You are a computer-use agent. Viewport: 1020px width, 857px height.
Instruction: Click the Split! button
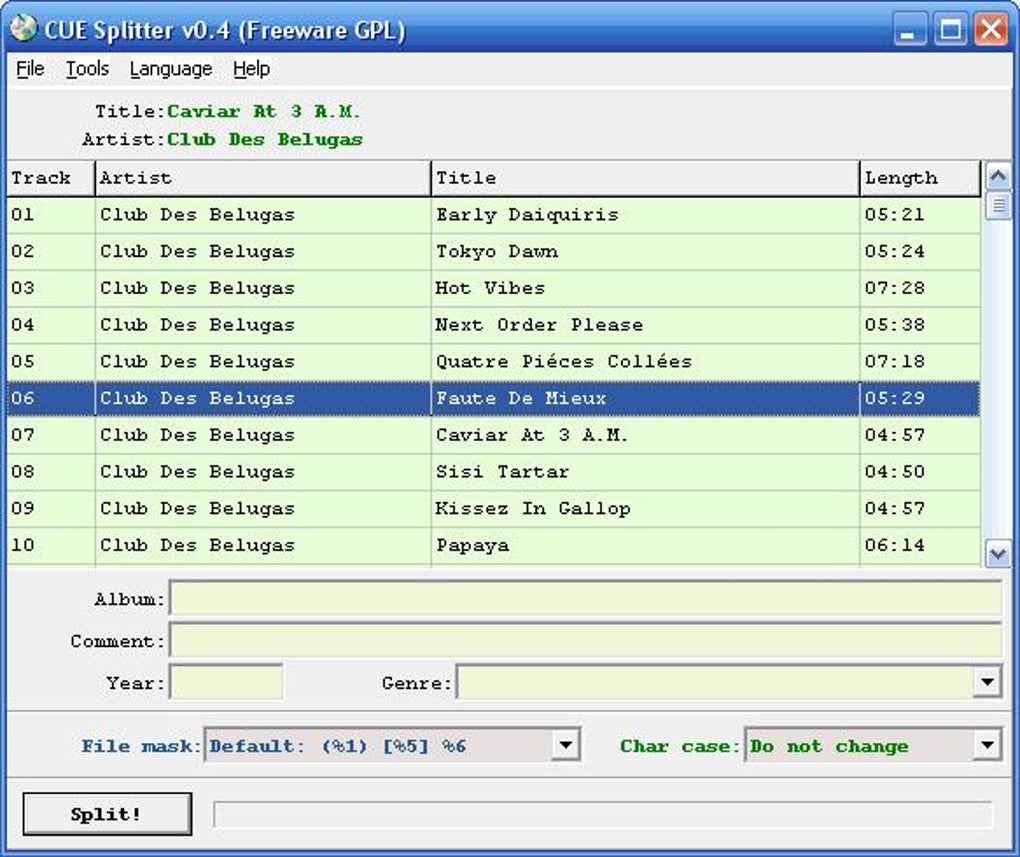tap(107, 813)
